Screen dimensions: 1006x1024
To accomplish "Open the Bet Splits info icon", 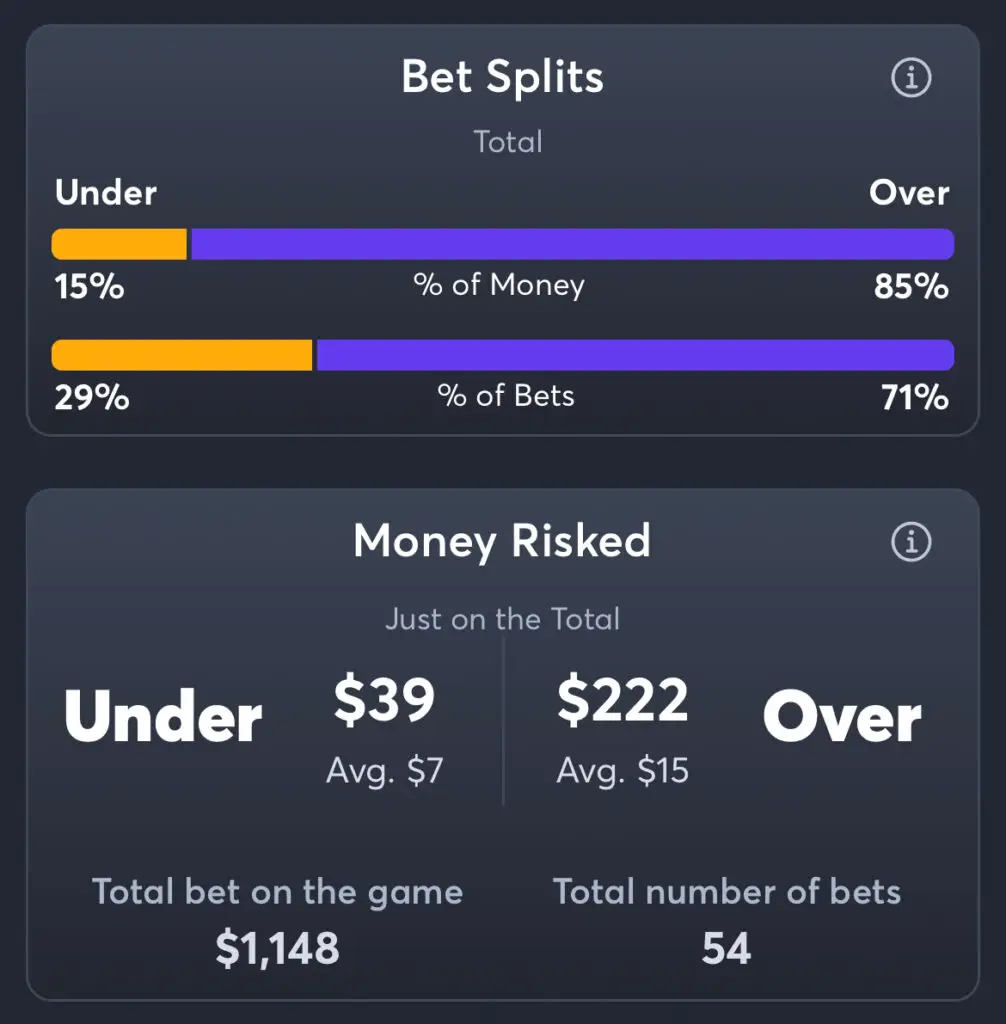I will point(911,78).
